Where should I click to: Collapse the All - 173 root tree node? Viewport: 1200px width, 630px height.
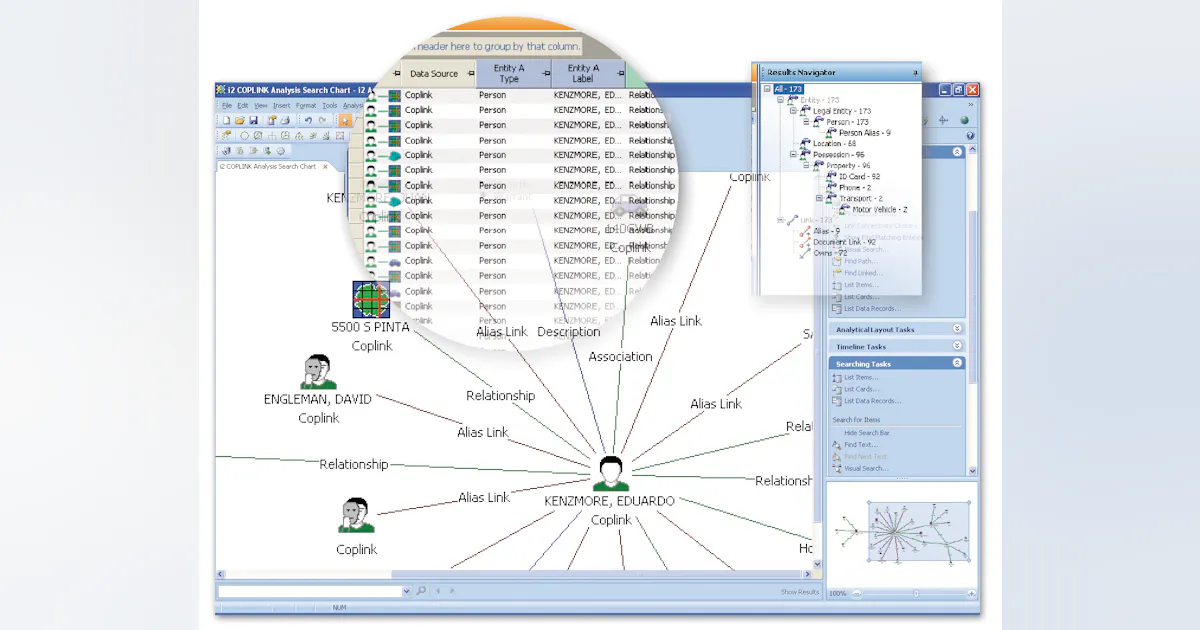coord(768,89)
